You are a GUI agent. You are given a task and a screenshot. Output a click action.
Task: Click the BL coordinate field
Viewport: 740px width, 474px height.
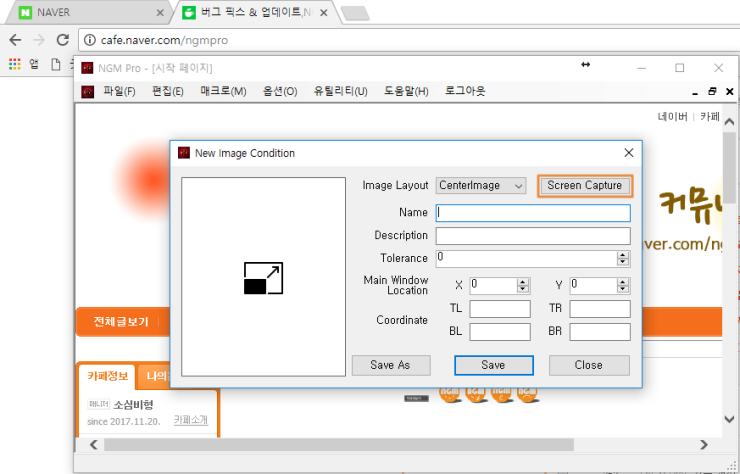[x=500, y=332]
